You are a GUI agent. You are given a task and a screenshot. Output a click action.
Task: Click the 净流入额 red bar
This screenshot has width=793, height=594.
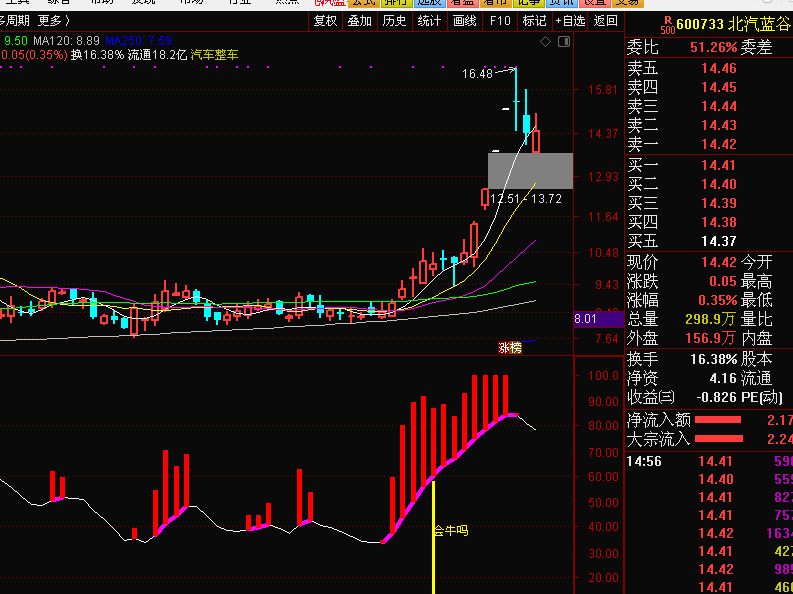click(x=718, y=420)
